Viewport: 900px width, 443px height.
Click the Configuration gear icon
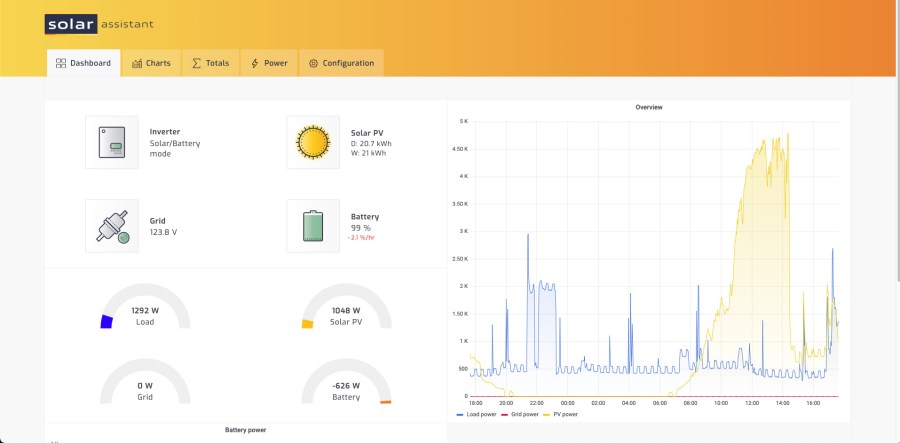pos(313,63)
